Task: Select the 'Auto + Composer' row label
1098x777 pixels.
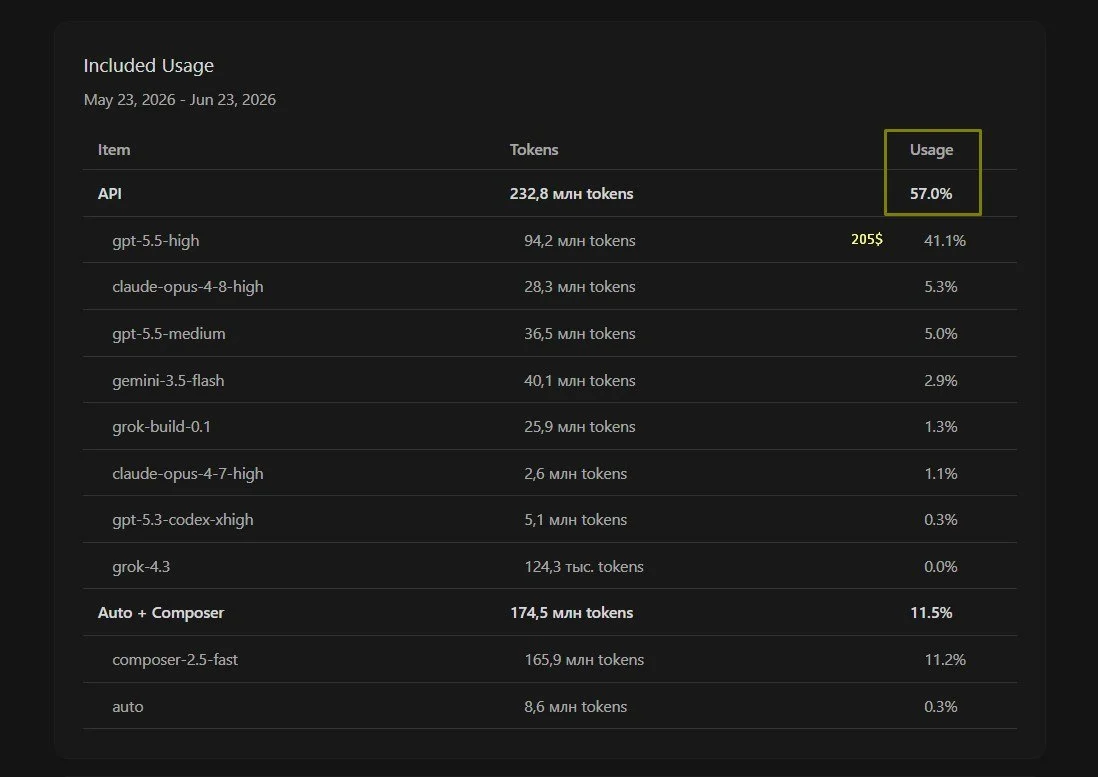Action: 161,613
